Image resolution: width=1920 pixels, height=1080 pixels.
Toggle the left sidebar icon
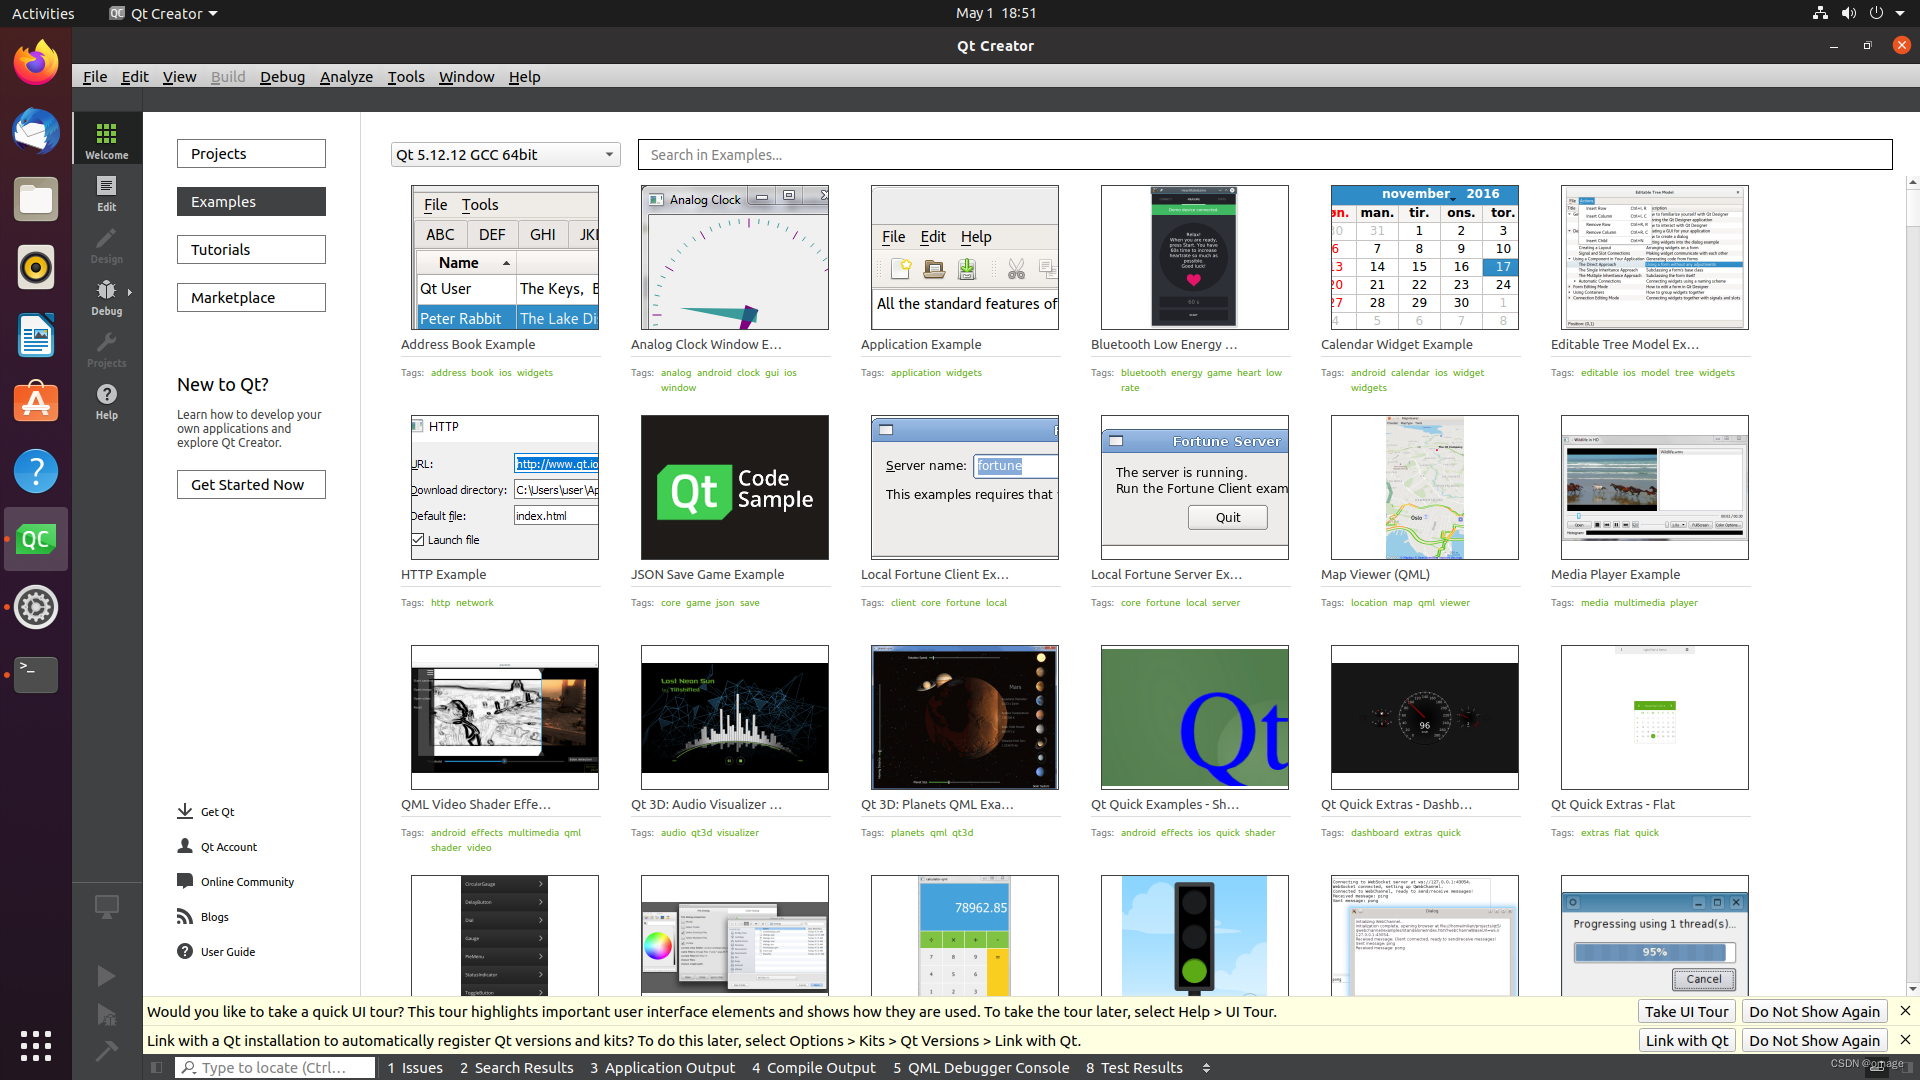157,1067
